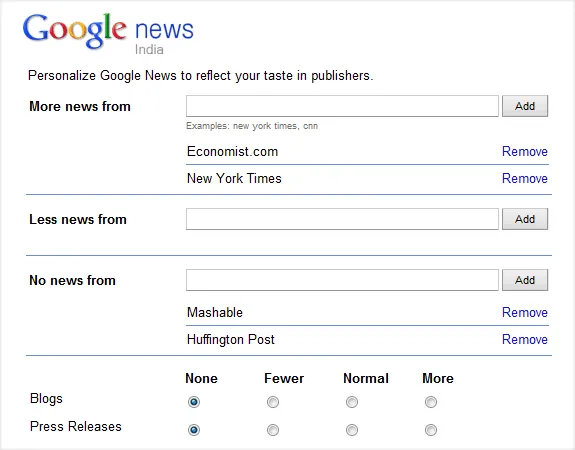Click the None column header
This screenshot has height=450, width=575.
click(201, 378)
